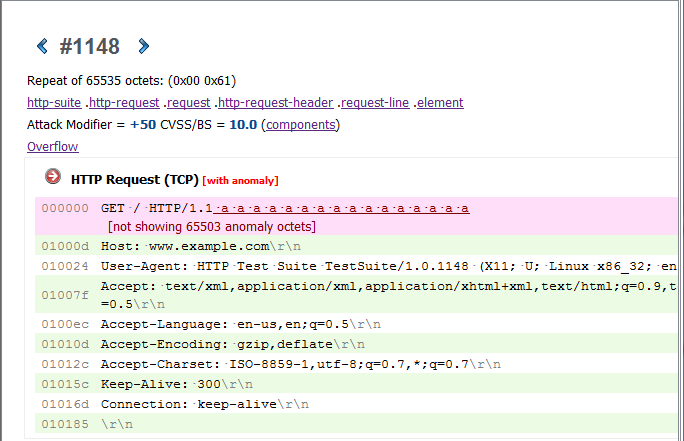Open the element link

(440, 103)
